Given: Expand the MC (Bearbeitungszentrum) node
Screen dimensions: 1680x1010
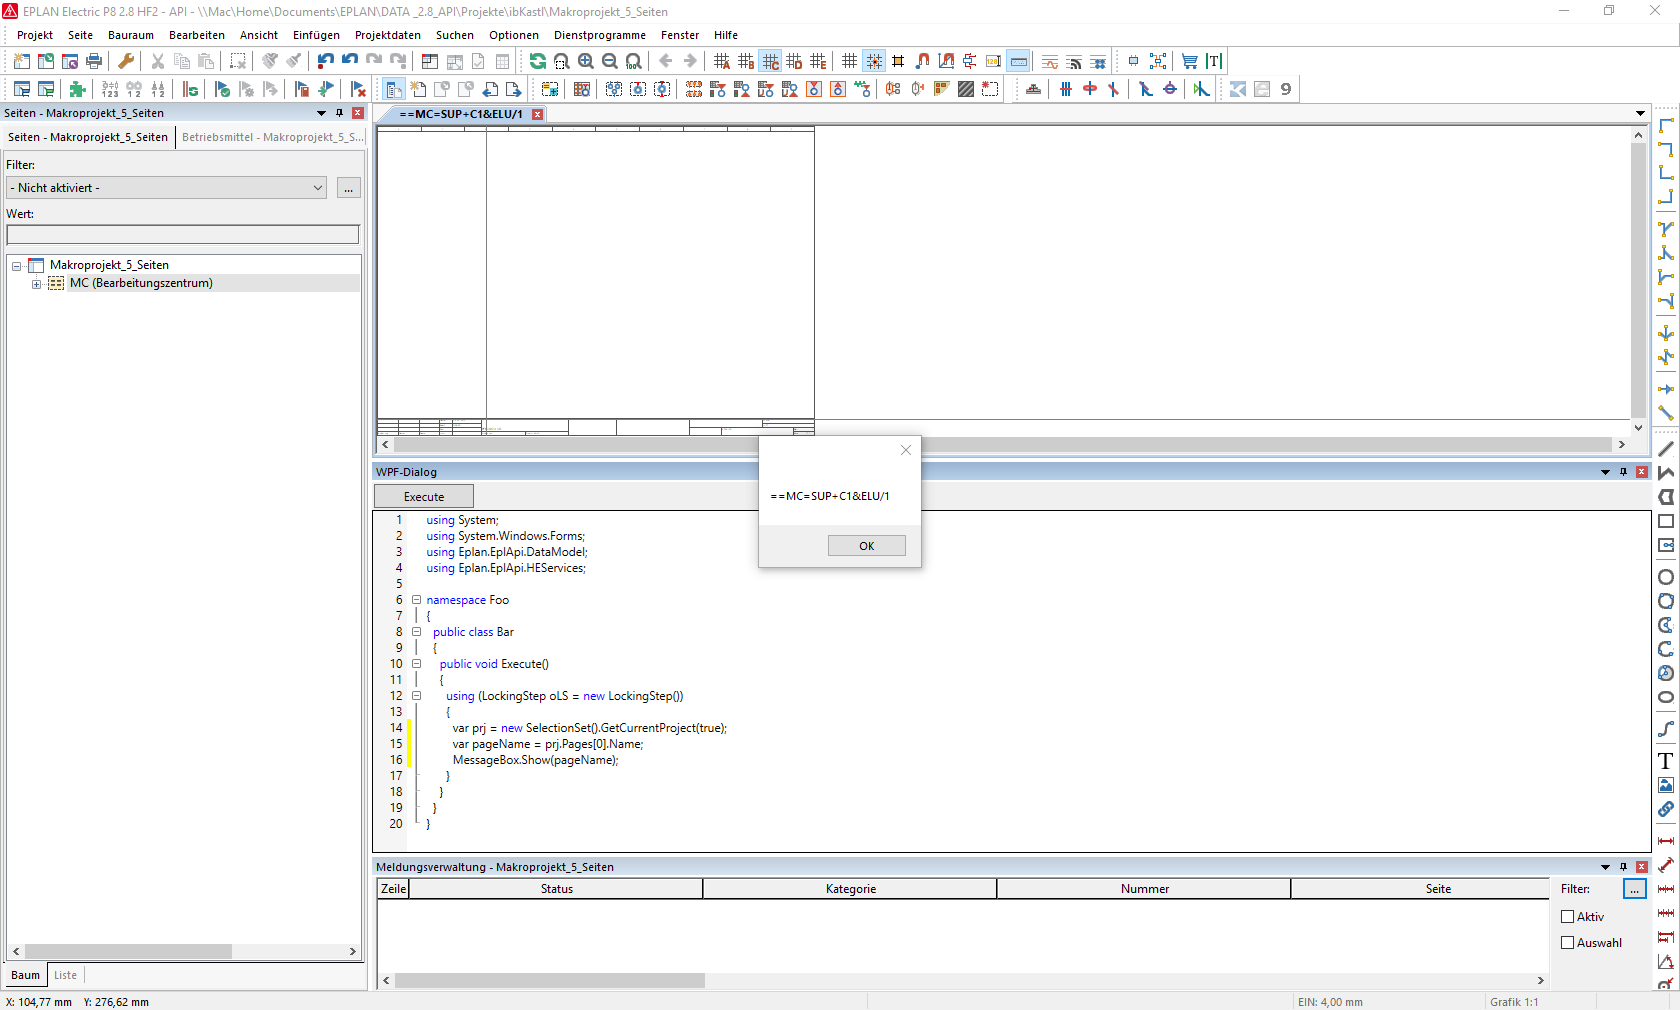Looking at the screenshot, I should click(x=37, y=284).
